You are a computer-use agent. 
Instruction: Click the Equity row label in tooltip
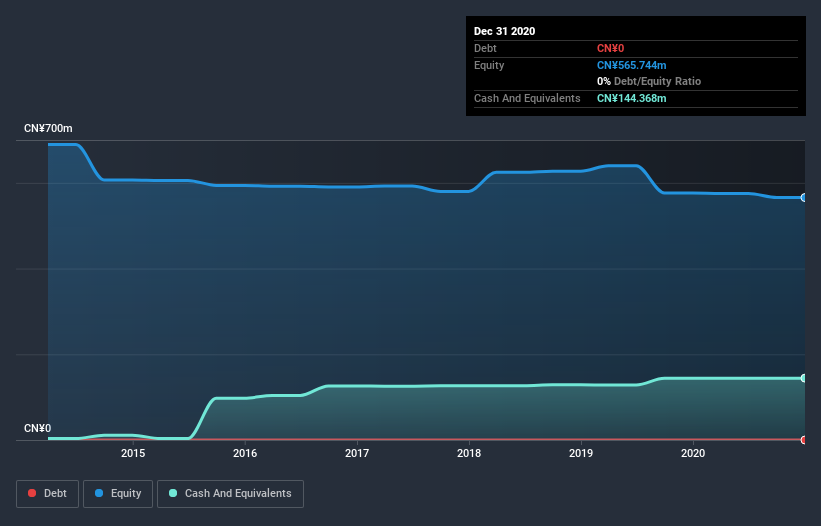pos(489,65)
